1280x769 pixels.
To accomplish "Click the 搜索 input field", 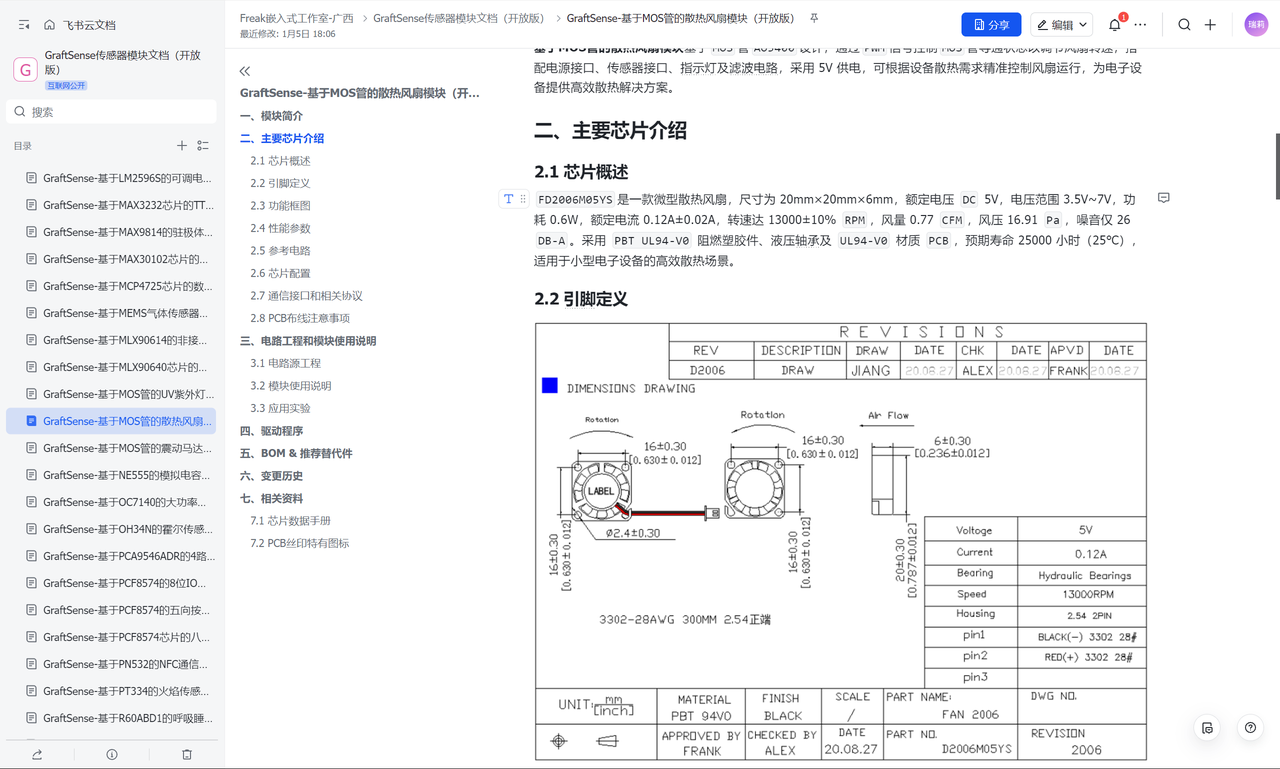I will click(111, 112).
